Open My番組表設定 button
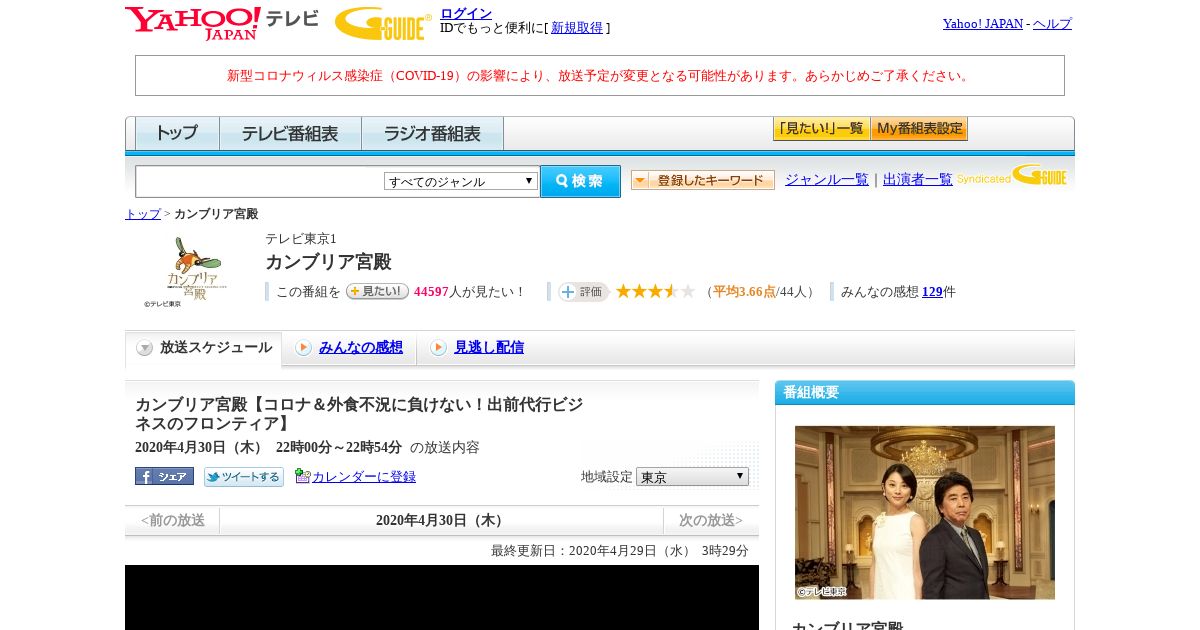This screenshot has height=630, width=1200. pyautogui.click(x=919, y=129)
